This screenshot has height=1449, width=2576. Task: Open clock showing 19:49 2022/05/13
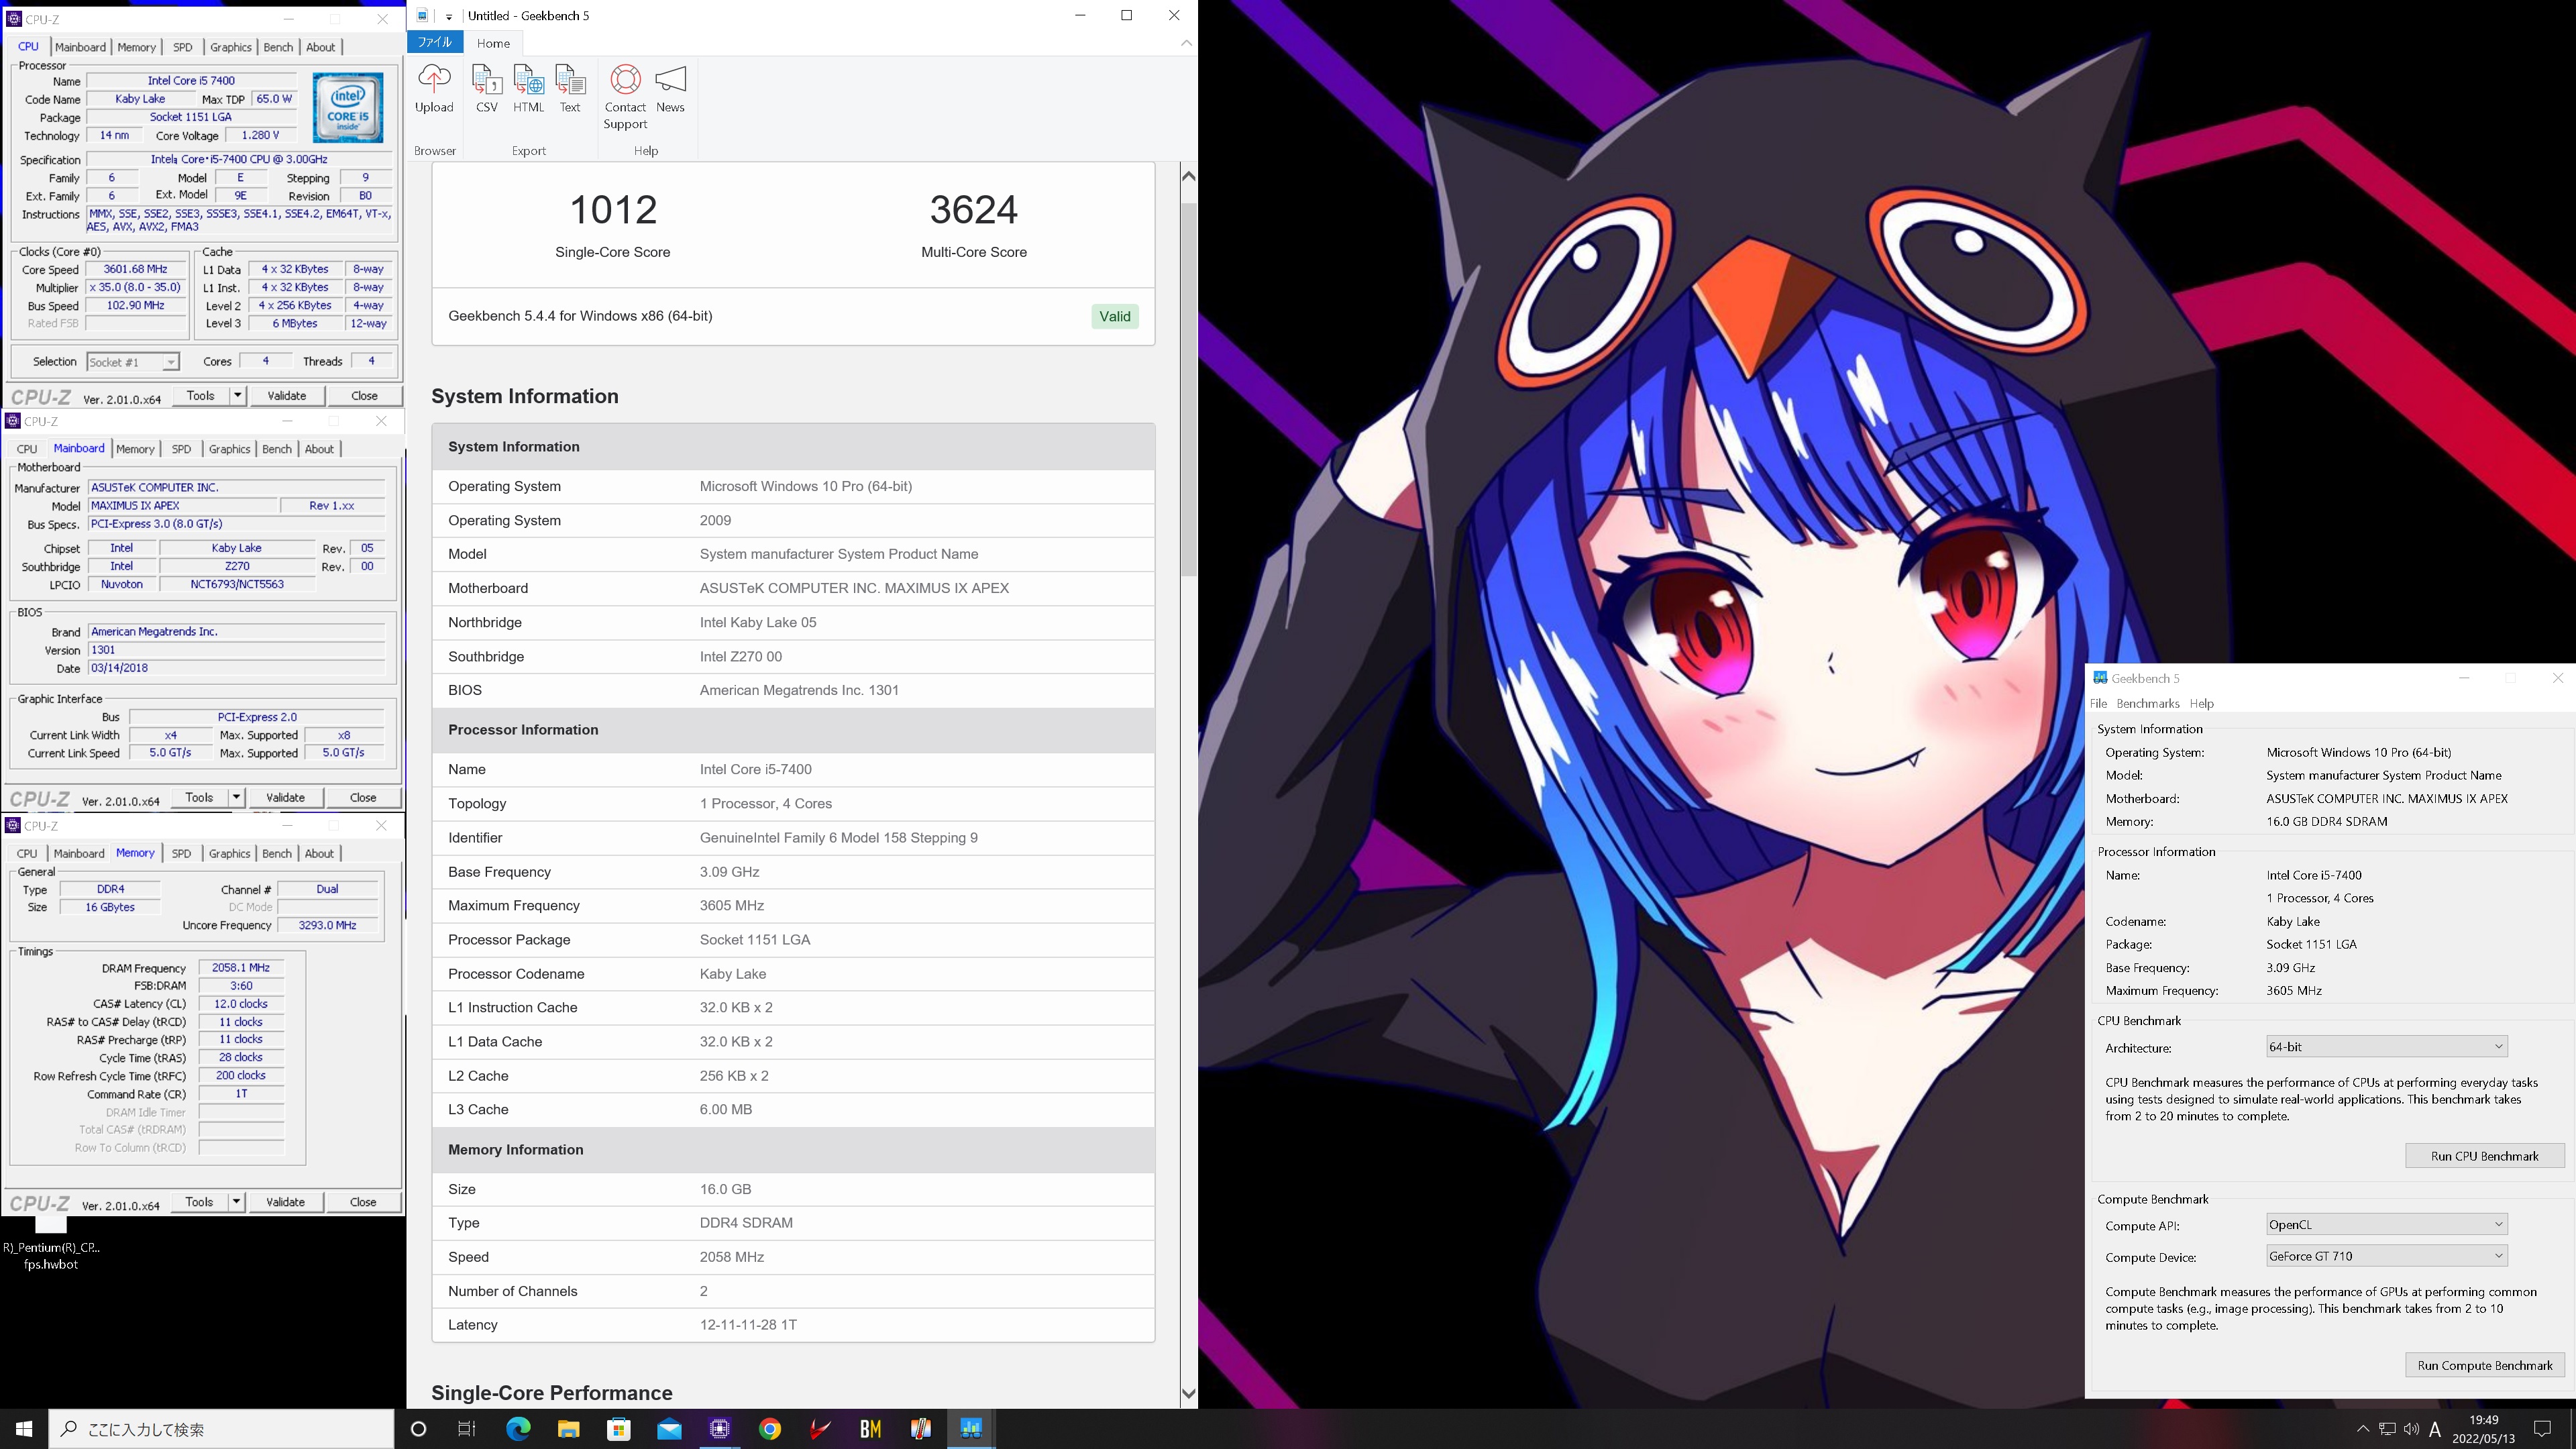(x=2484, y=1429)
